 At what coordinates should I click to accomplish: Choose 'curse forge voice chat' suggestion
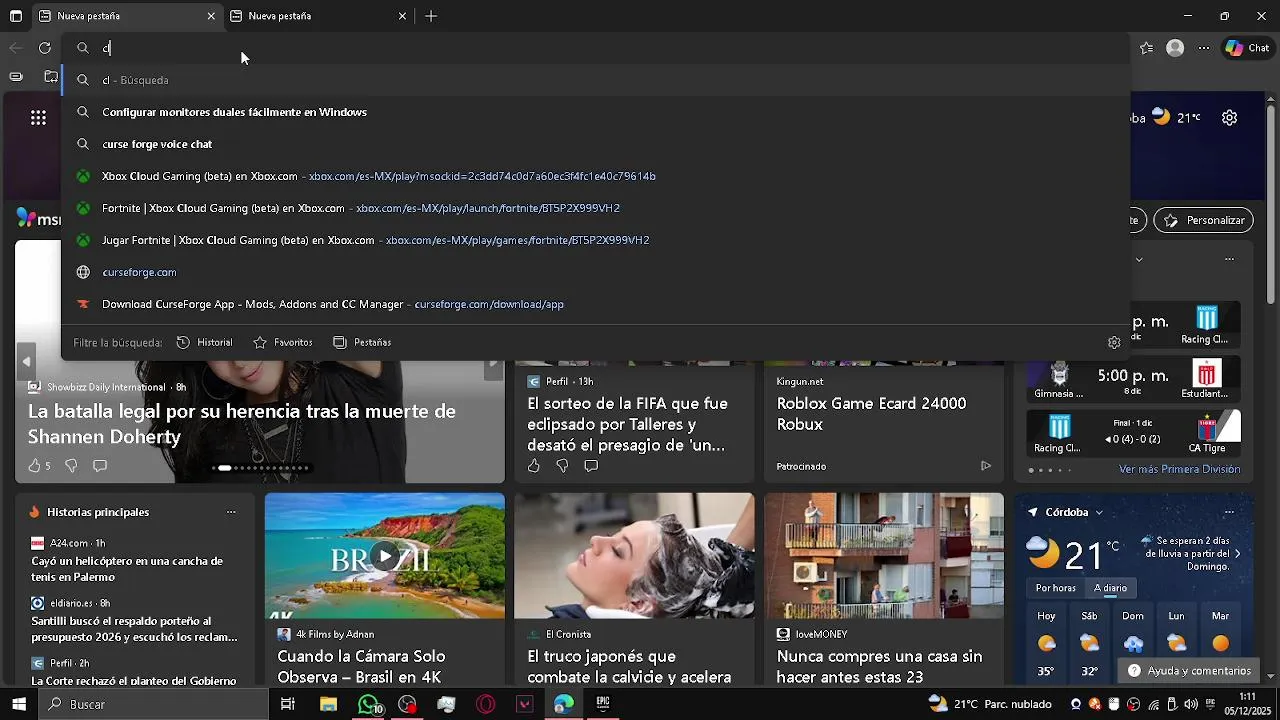pyautogui.click(x=596, y=144)
